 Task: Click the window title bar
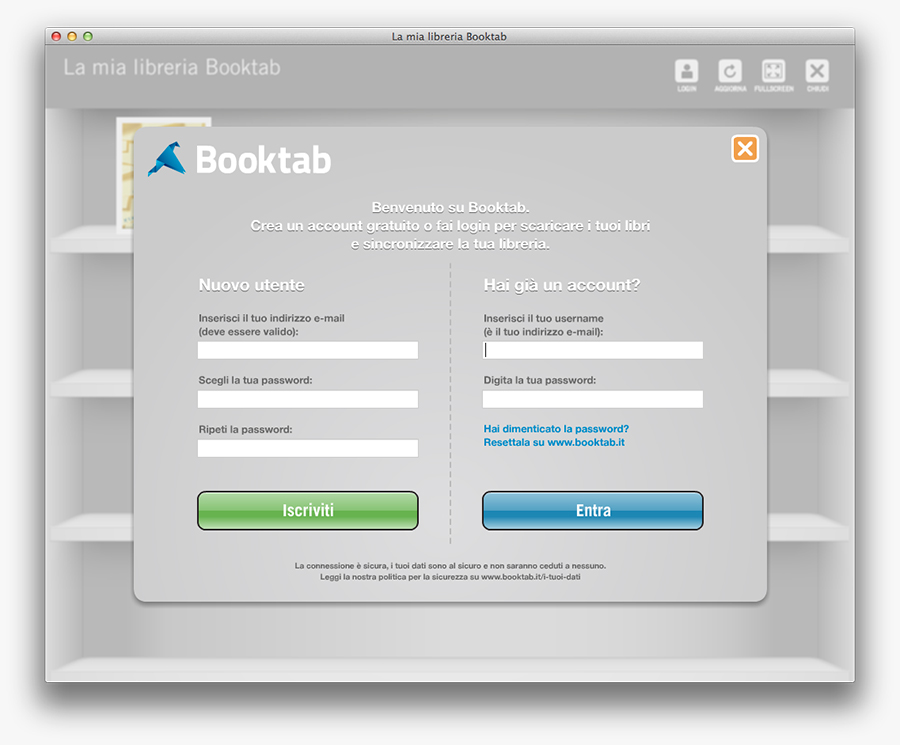tap(450, 35)
